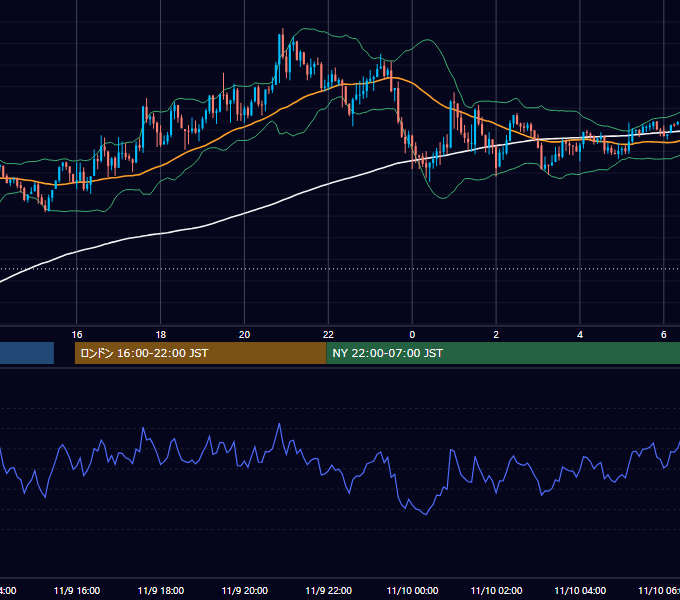The image size is (680, 600).
Task: Click the '22' hour label on chart axis
Action: point(328,334)
